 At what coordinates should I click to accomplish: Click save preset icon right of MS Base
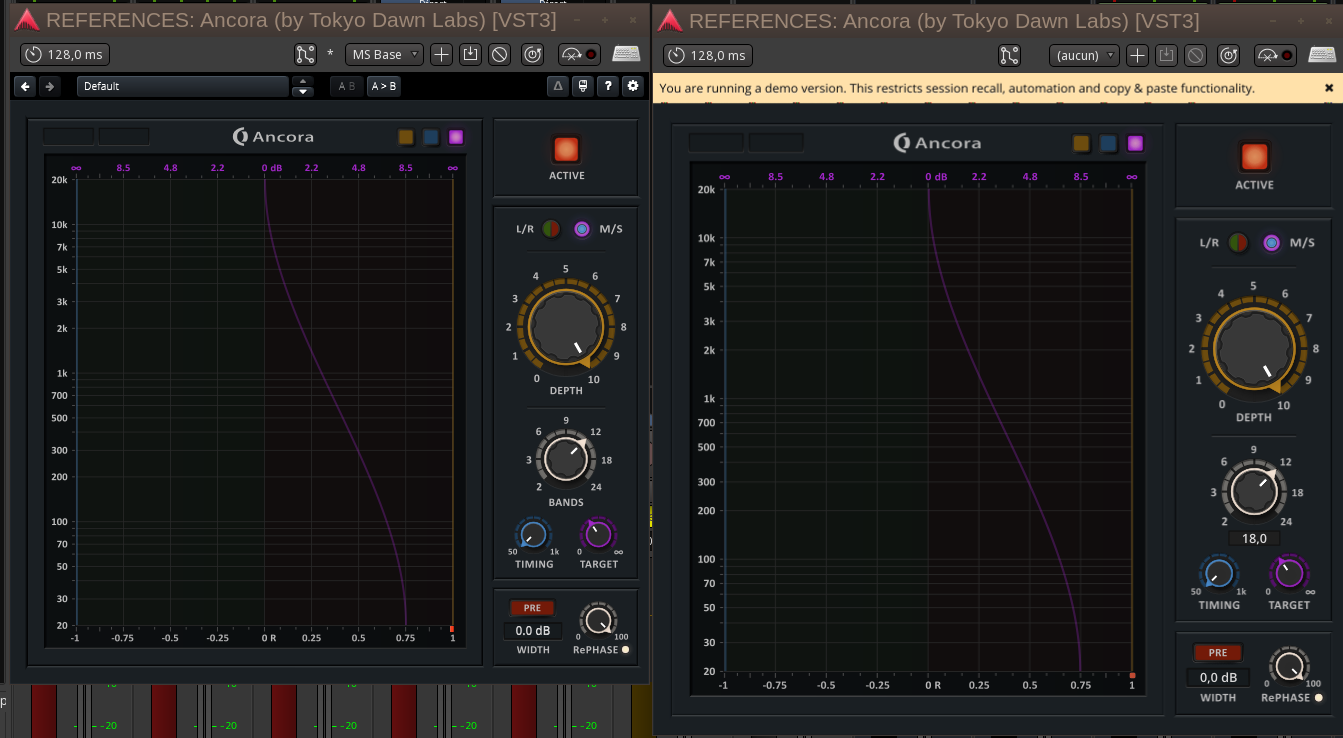point(470,55)
